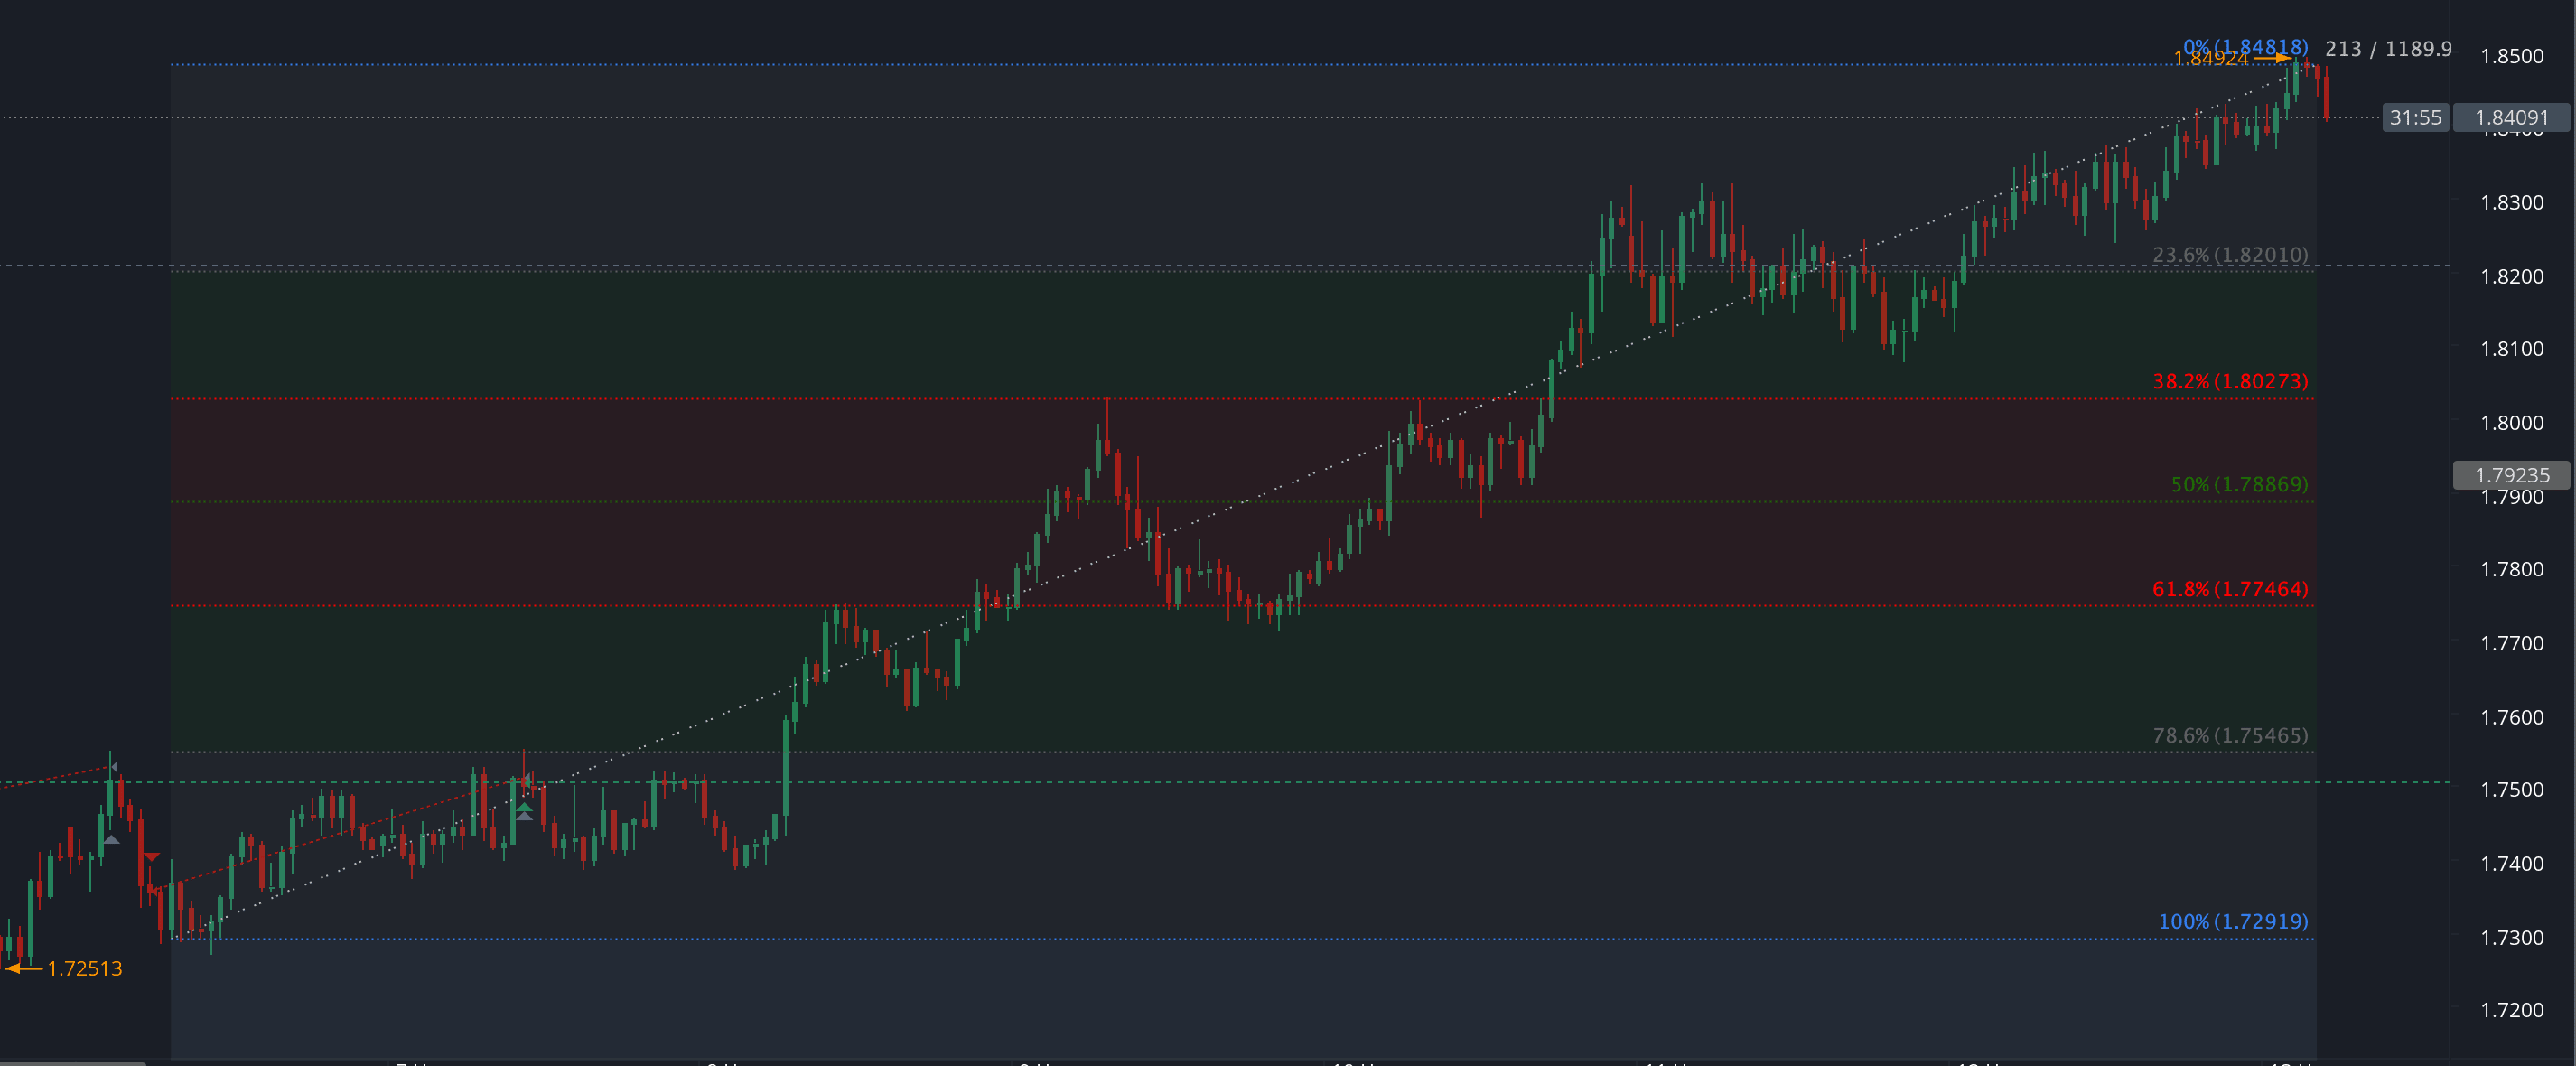Select the 61.8% (1.77464) Fibonacci label
The image size is (2576, 1066).
tap(2230, 589)
